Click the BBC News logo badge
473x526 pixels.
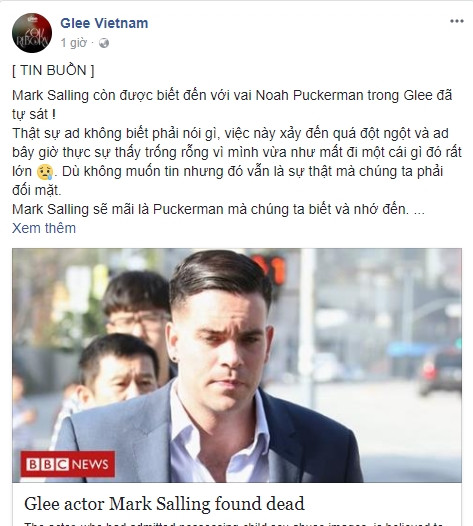click(67, 464)
